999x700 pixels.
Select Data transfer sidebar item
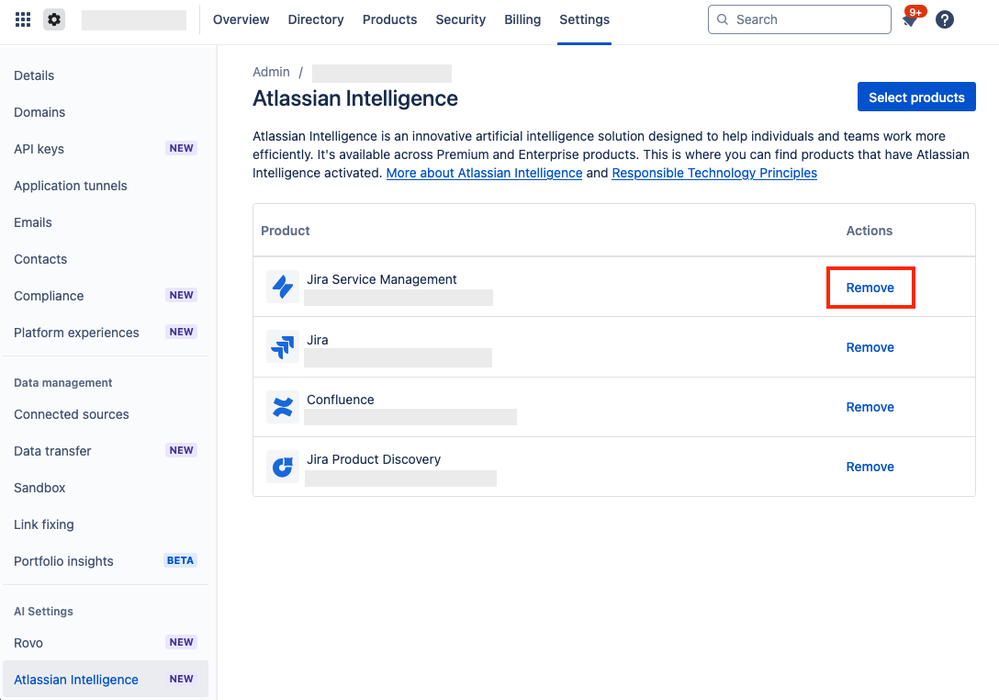tap(52, 451)
